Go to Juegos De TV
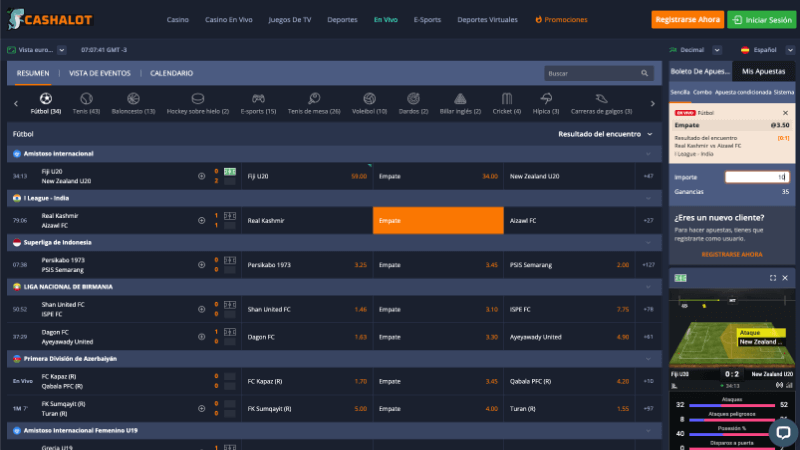This screenshot has height=450, width=800. (x=290, y=20)
